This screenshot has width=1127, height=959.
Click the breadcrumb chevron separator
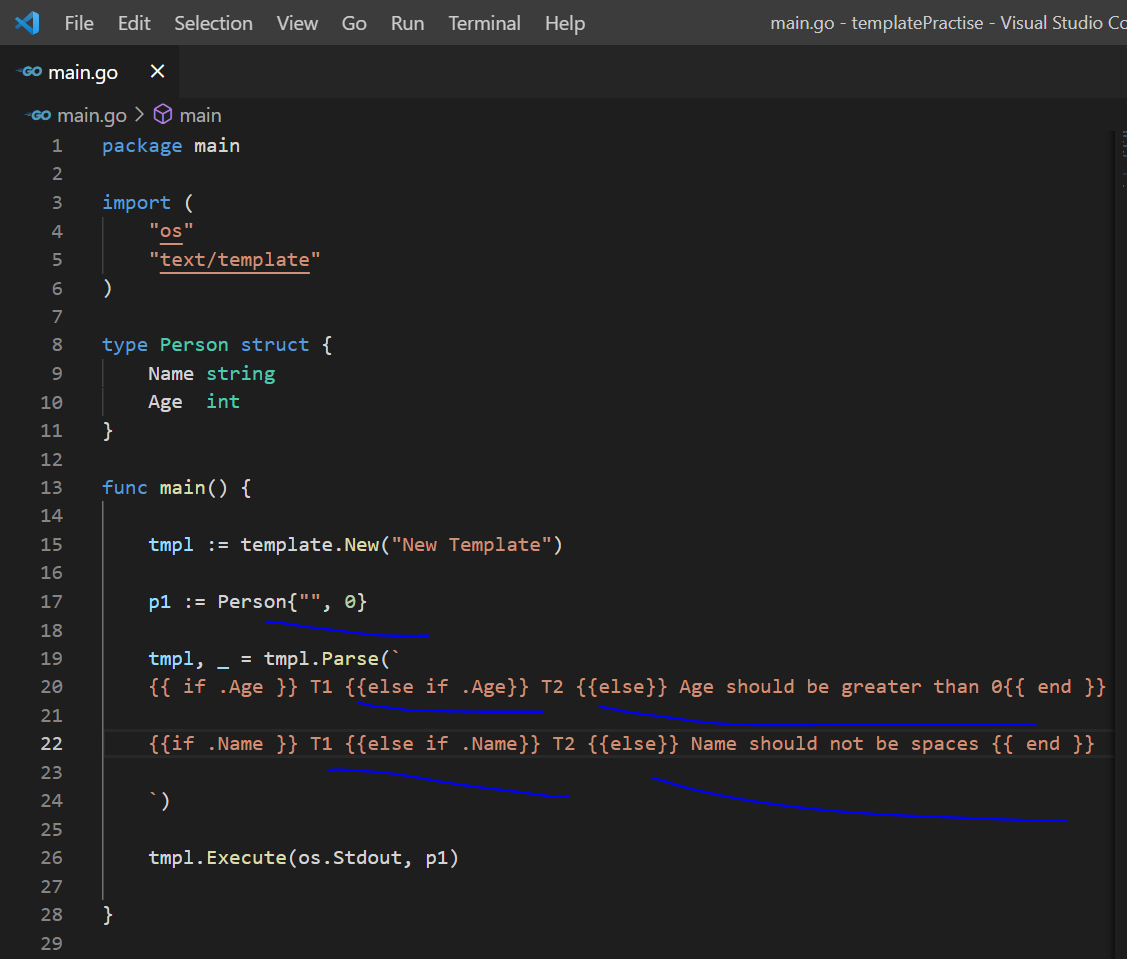coord(139,115)
